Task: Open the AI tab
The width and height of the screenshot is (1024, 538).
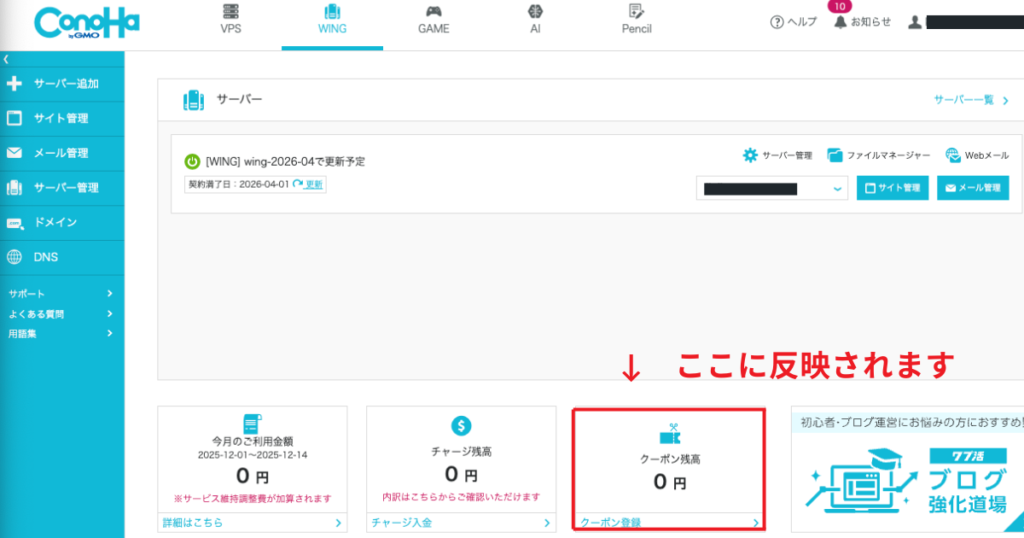Action: coord(535,20)
